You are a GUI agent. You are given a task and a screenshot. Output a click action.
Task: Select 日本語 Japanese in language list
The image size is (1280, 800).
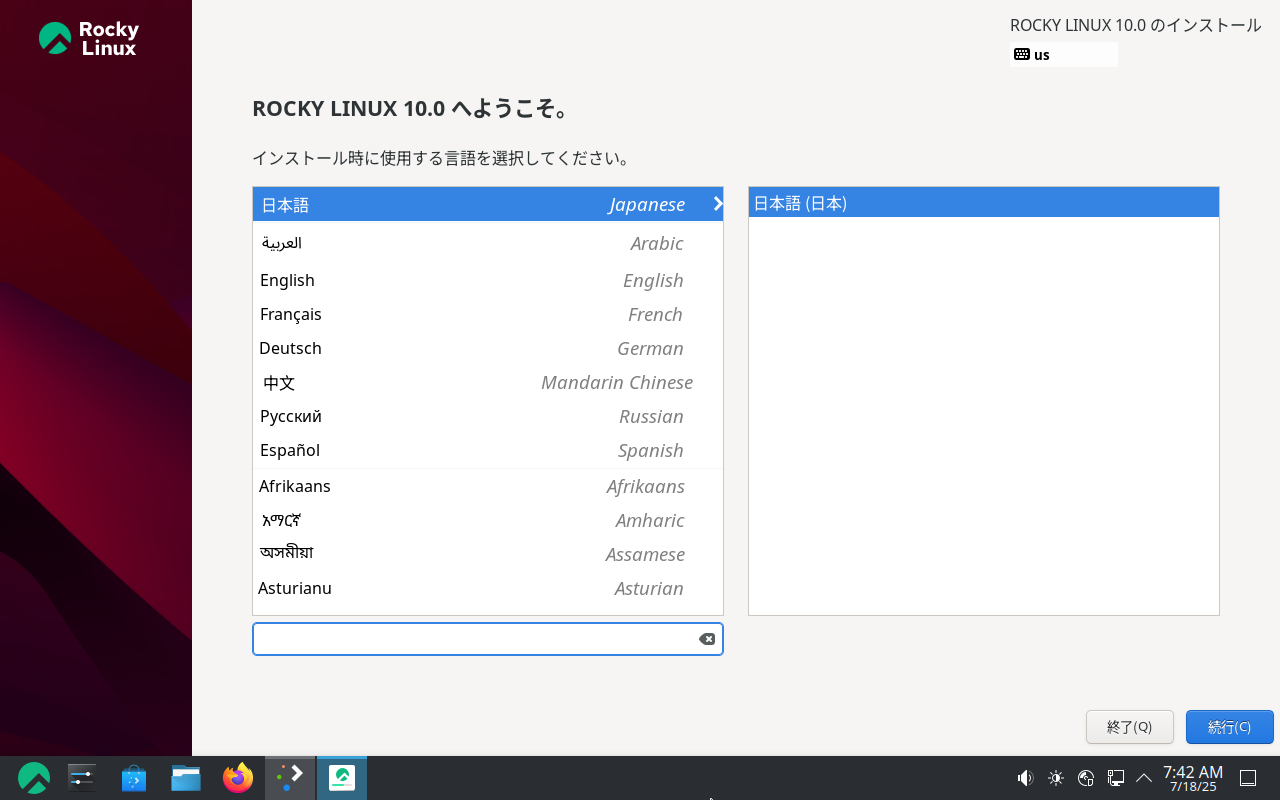point(488,204)
